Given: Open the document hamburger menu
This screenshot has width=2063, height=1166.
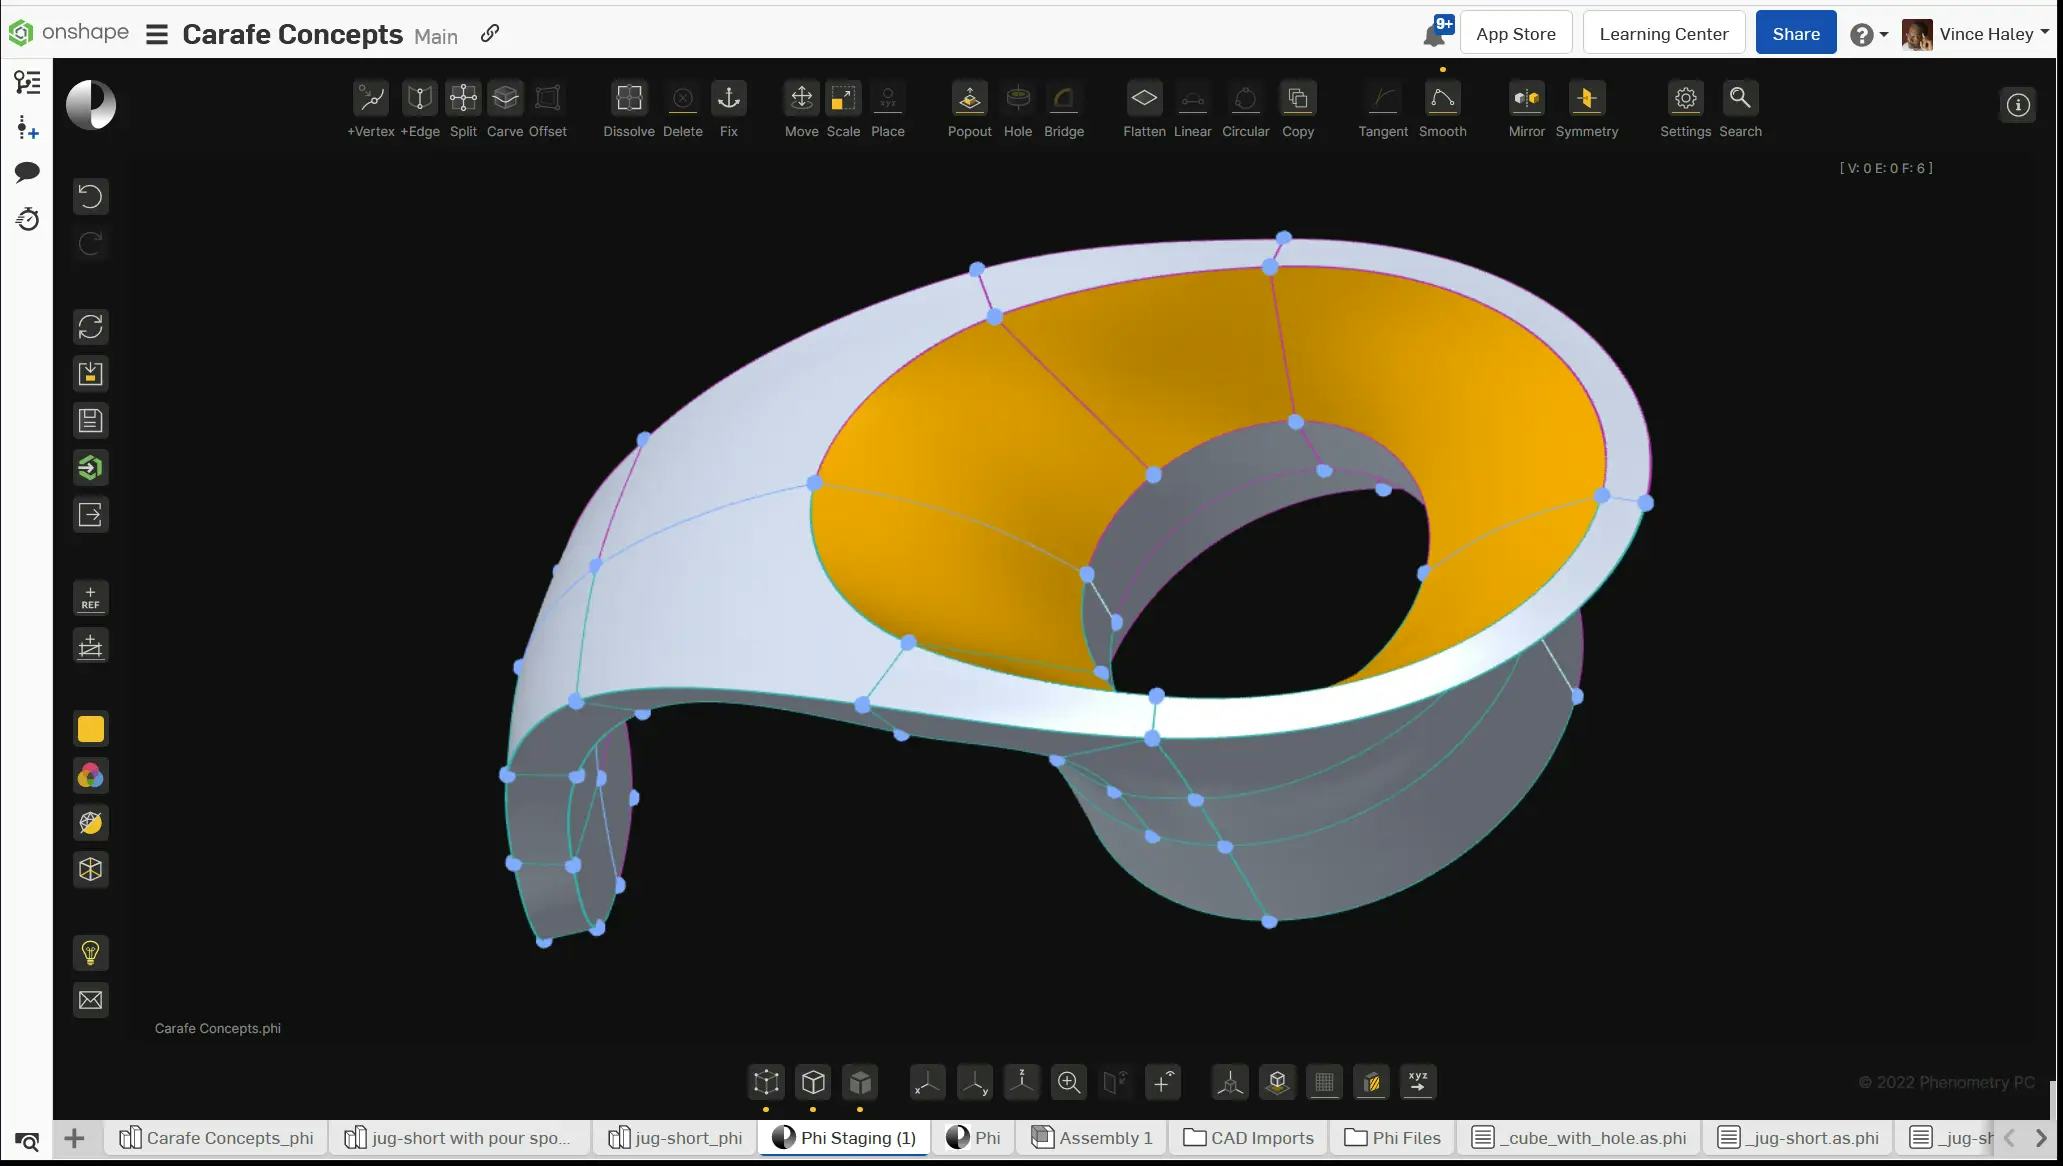Looking at the screenshot, I should (156, 33).
